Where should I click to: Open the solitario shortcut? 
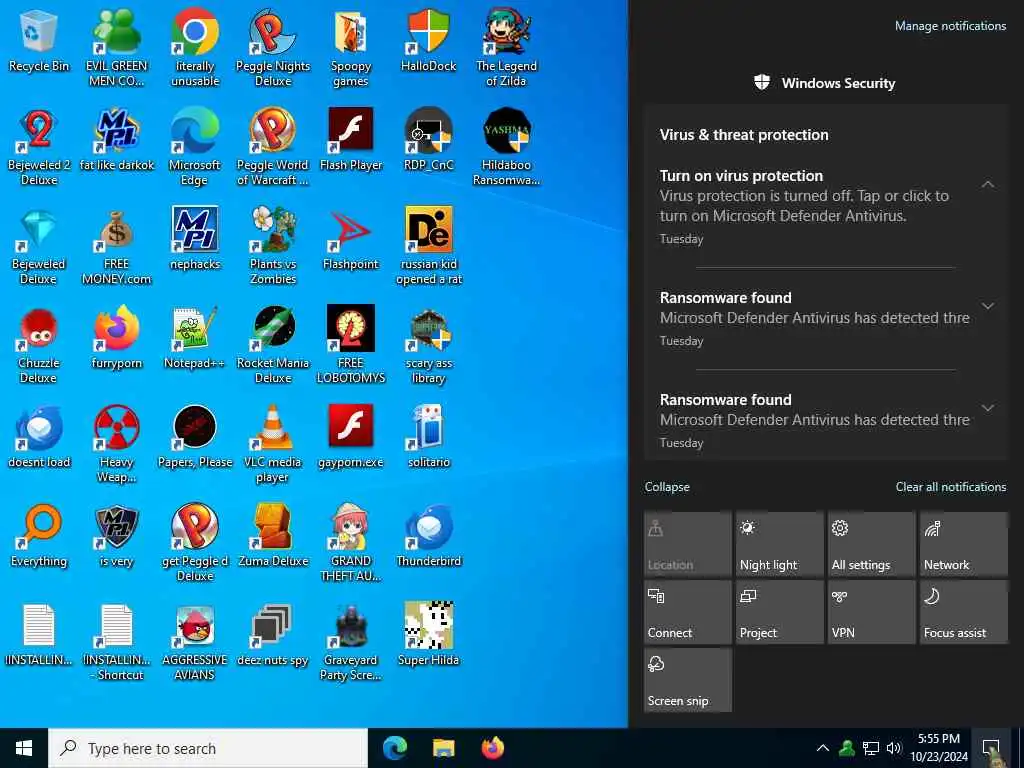click(428, 437)
